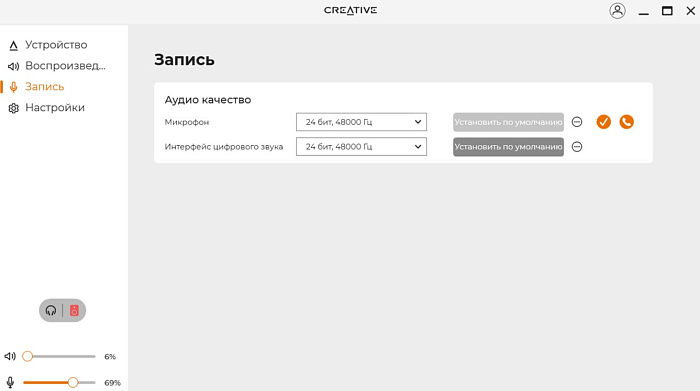
Task: Click the orange phone communication device icon
Action: click(x=626, y=122)
